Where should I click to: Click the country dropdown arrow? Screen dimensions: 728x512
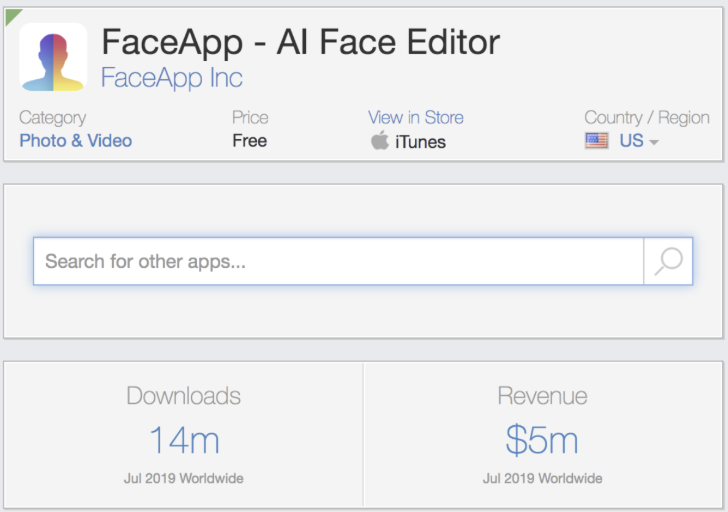(654, 143)
